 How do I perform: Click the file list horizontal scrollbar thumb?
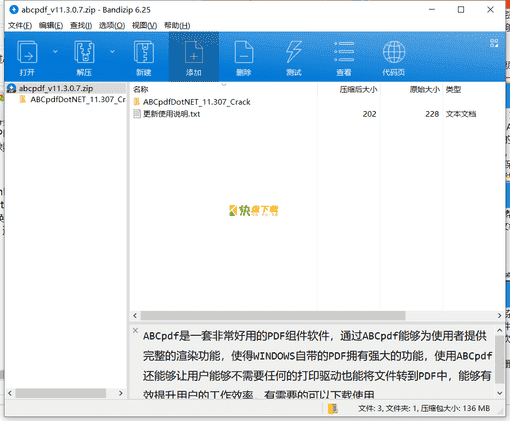click(x=273, y=315)
